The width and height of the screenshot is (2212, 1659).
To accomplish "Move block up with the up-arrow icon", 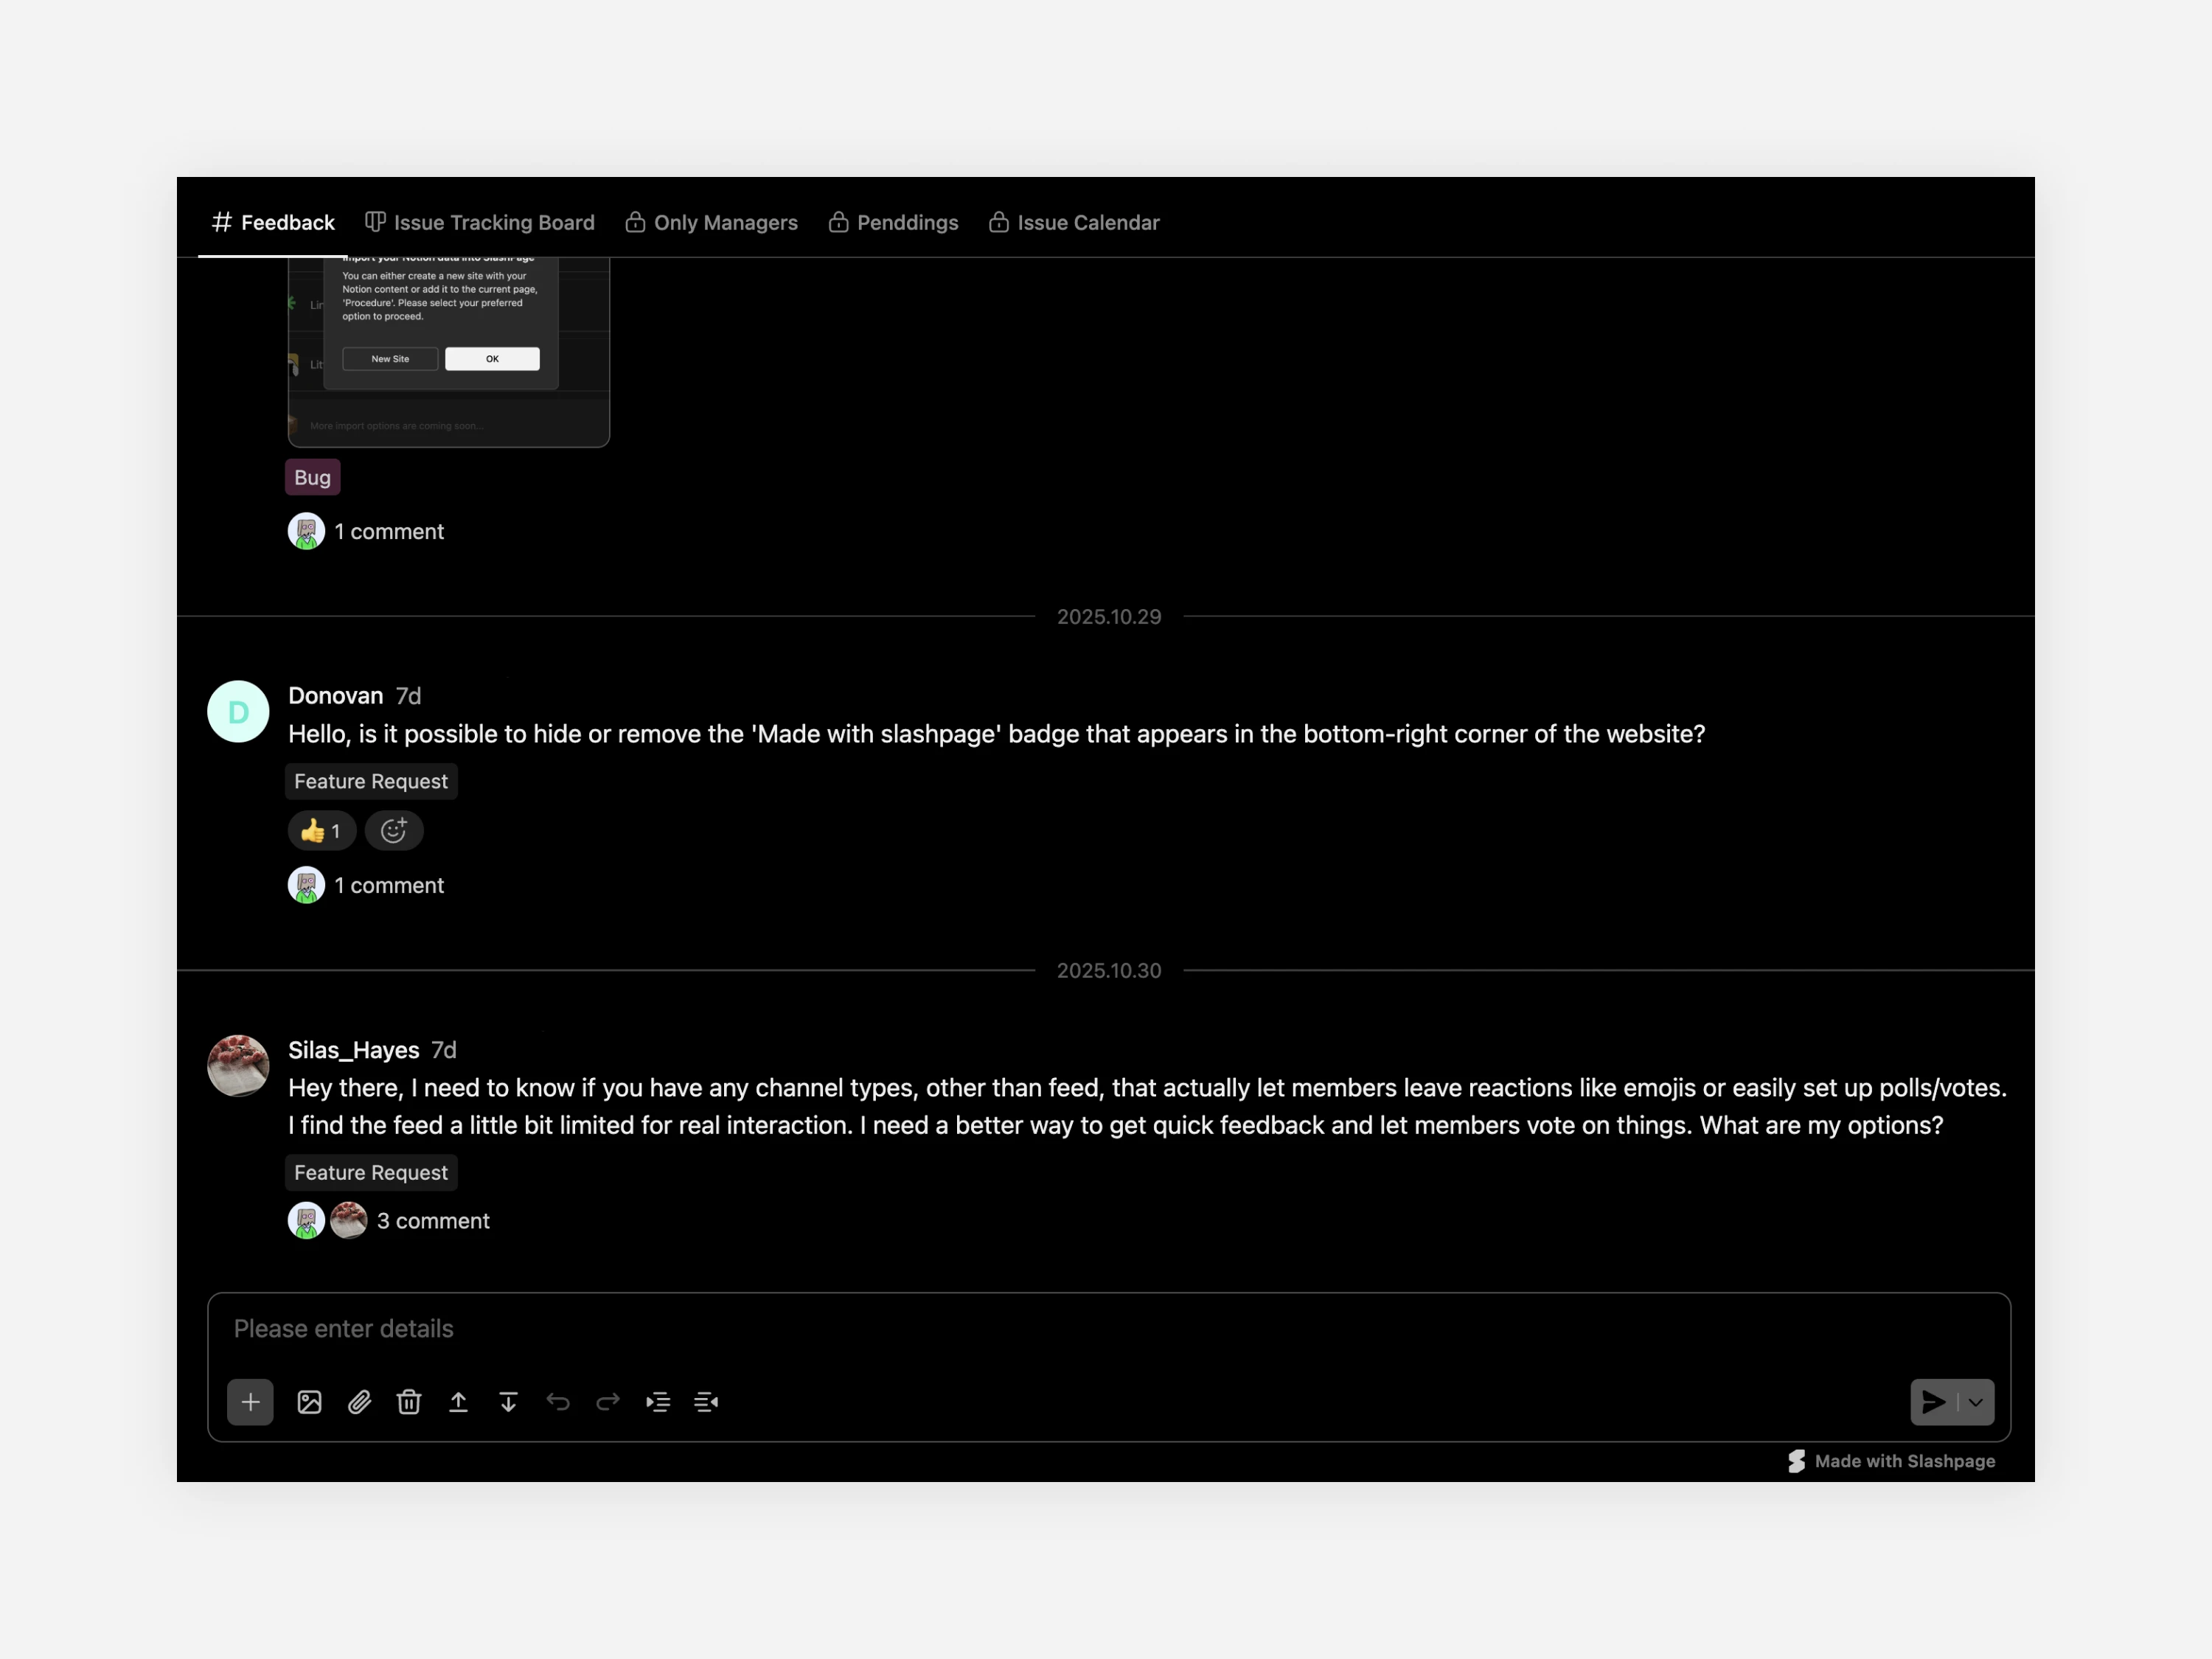I will point(458,1402).
